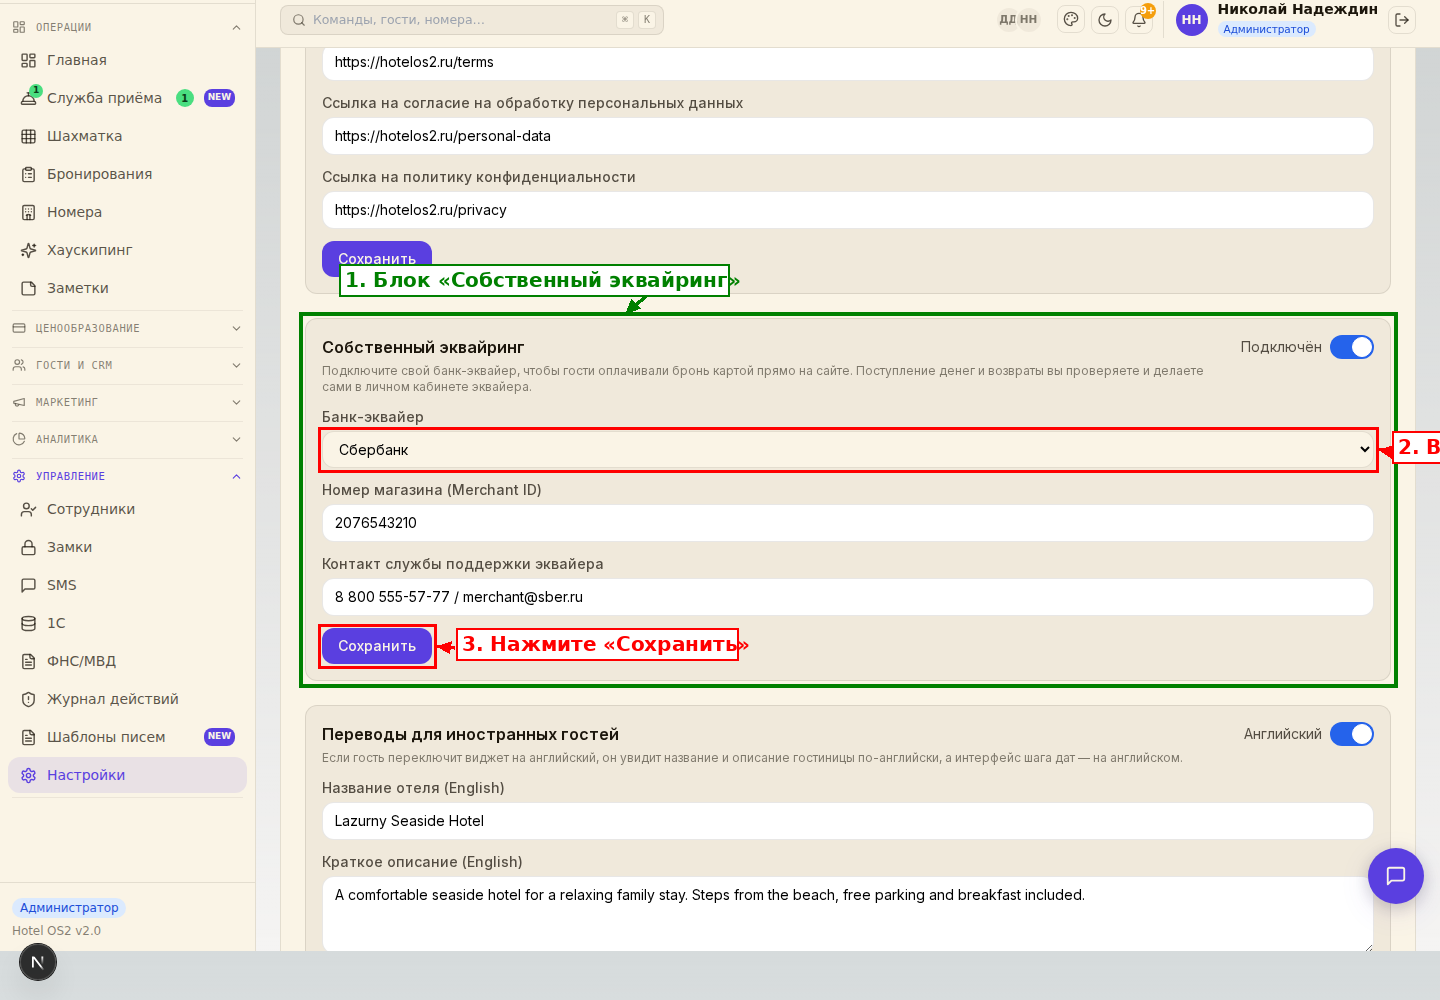Open Бронирования menu item

point(127,174)
